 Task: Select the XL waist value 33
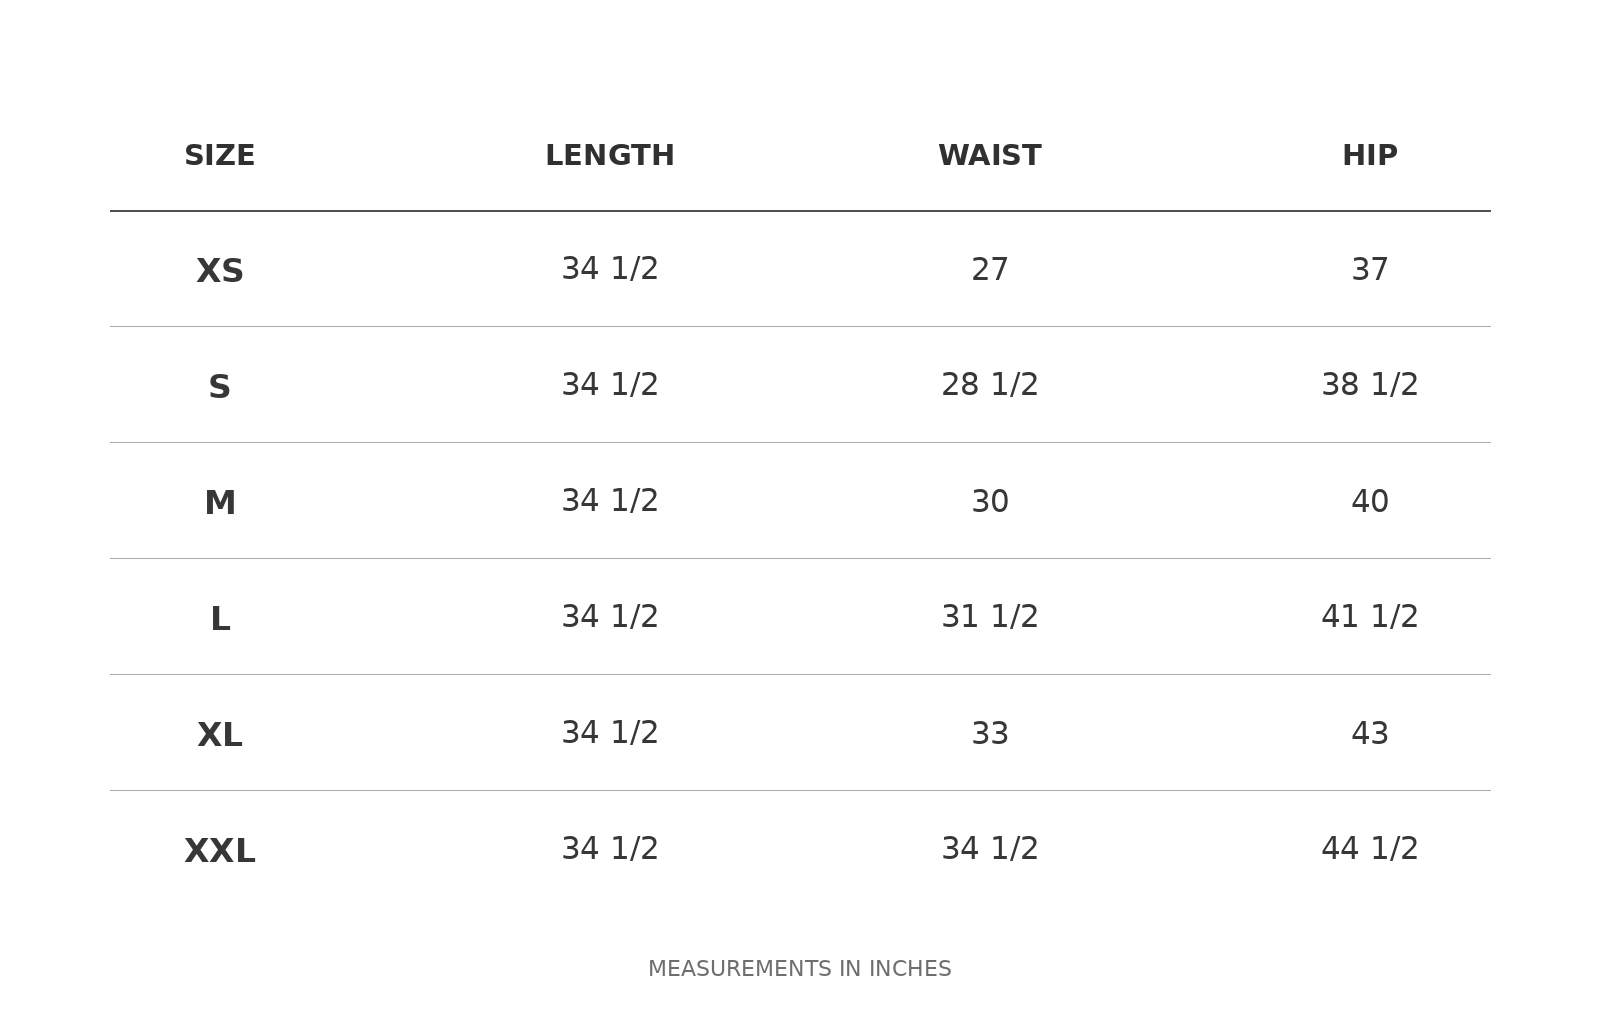click(x=990, y=734)
